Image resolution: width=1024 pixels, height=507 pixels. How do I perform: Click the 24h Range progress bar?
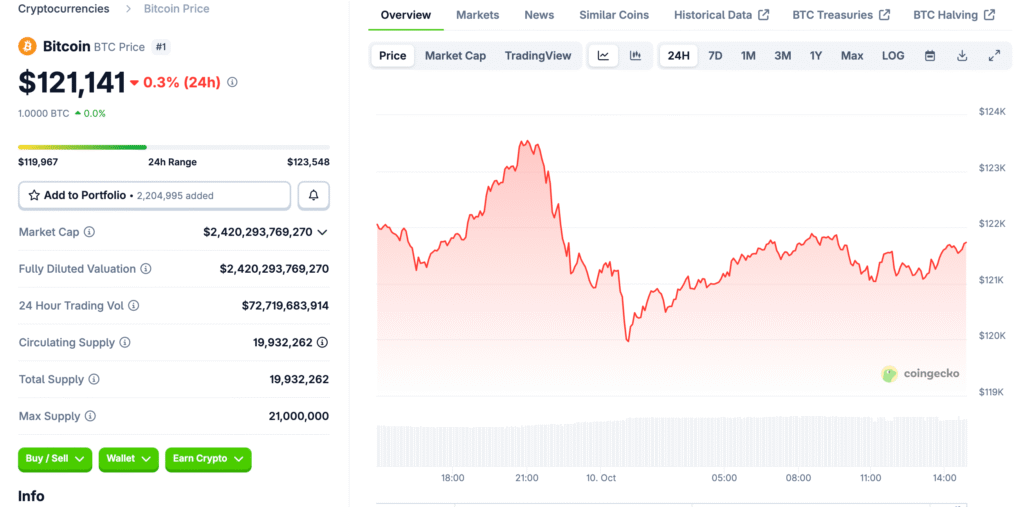coord(174,147)
